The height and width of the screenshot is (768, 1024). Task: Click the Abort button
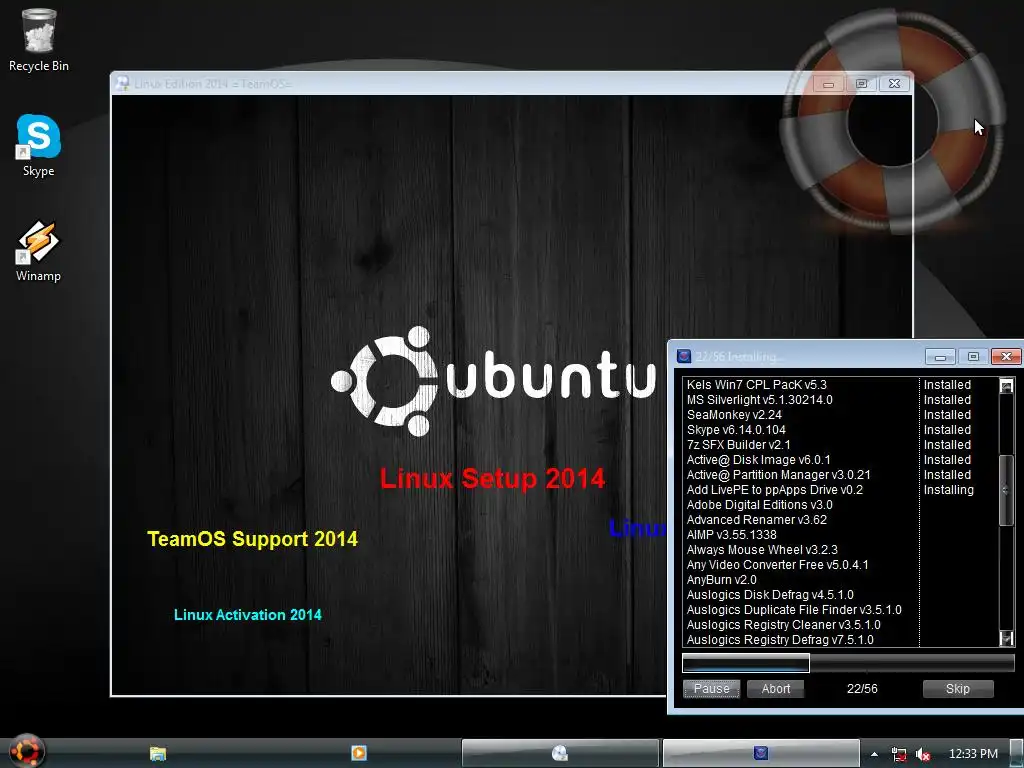tap(776, 688)
